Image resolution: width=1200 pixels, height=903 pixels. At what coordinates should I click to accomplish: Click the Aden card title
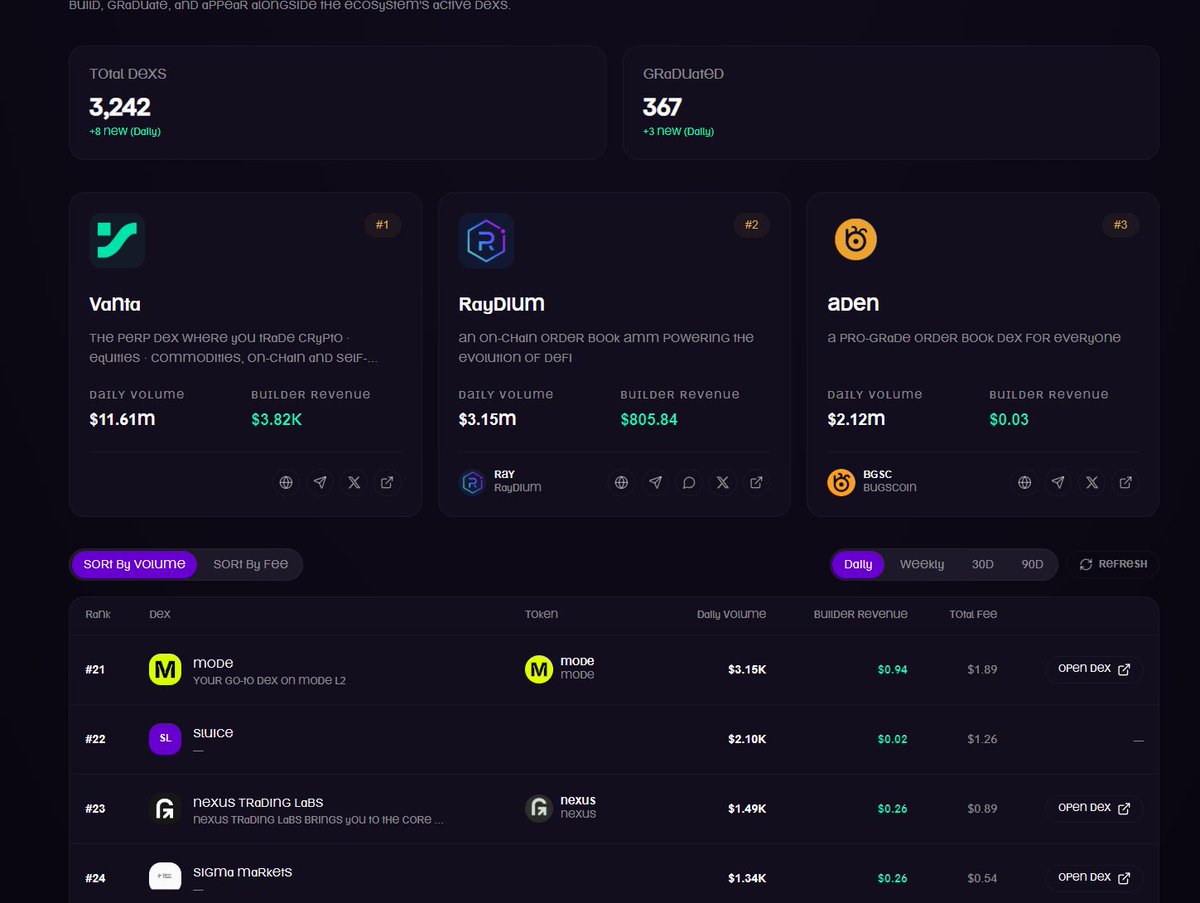point(853,304)
